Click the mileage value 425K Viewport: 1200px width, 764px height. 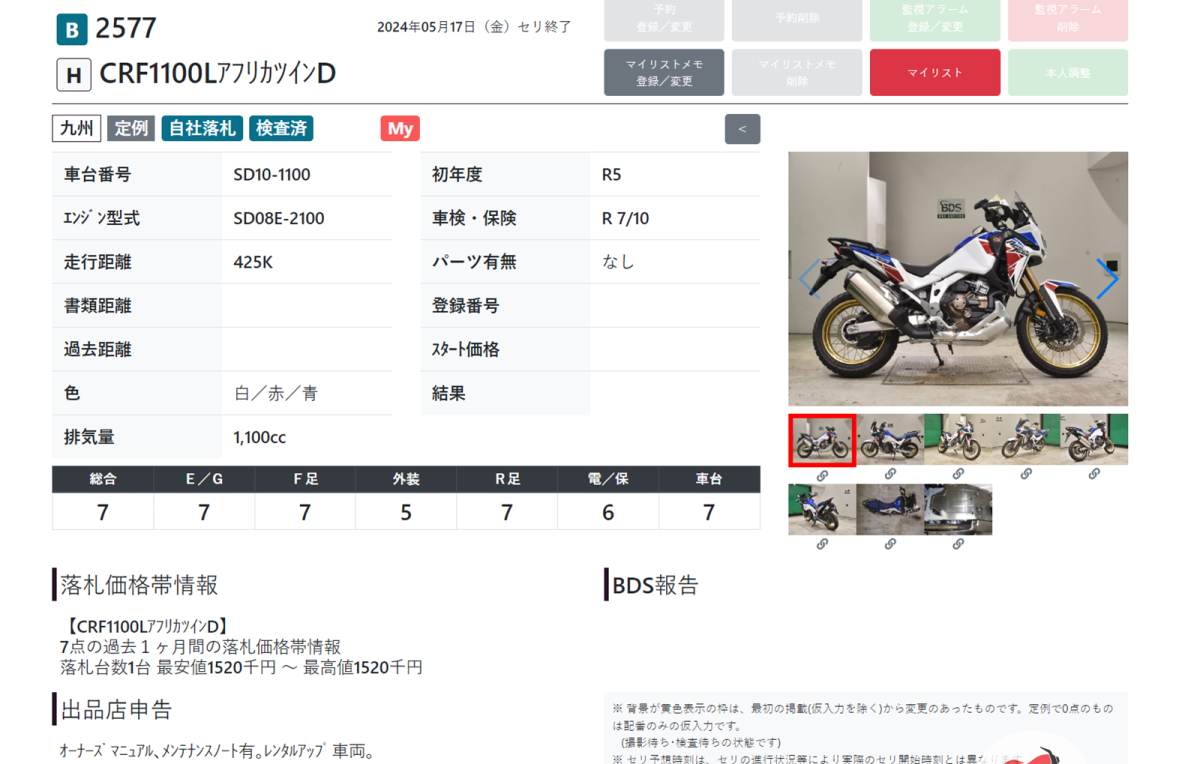click(253, 263)
